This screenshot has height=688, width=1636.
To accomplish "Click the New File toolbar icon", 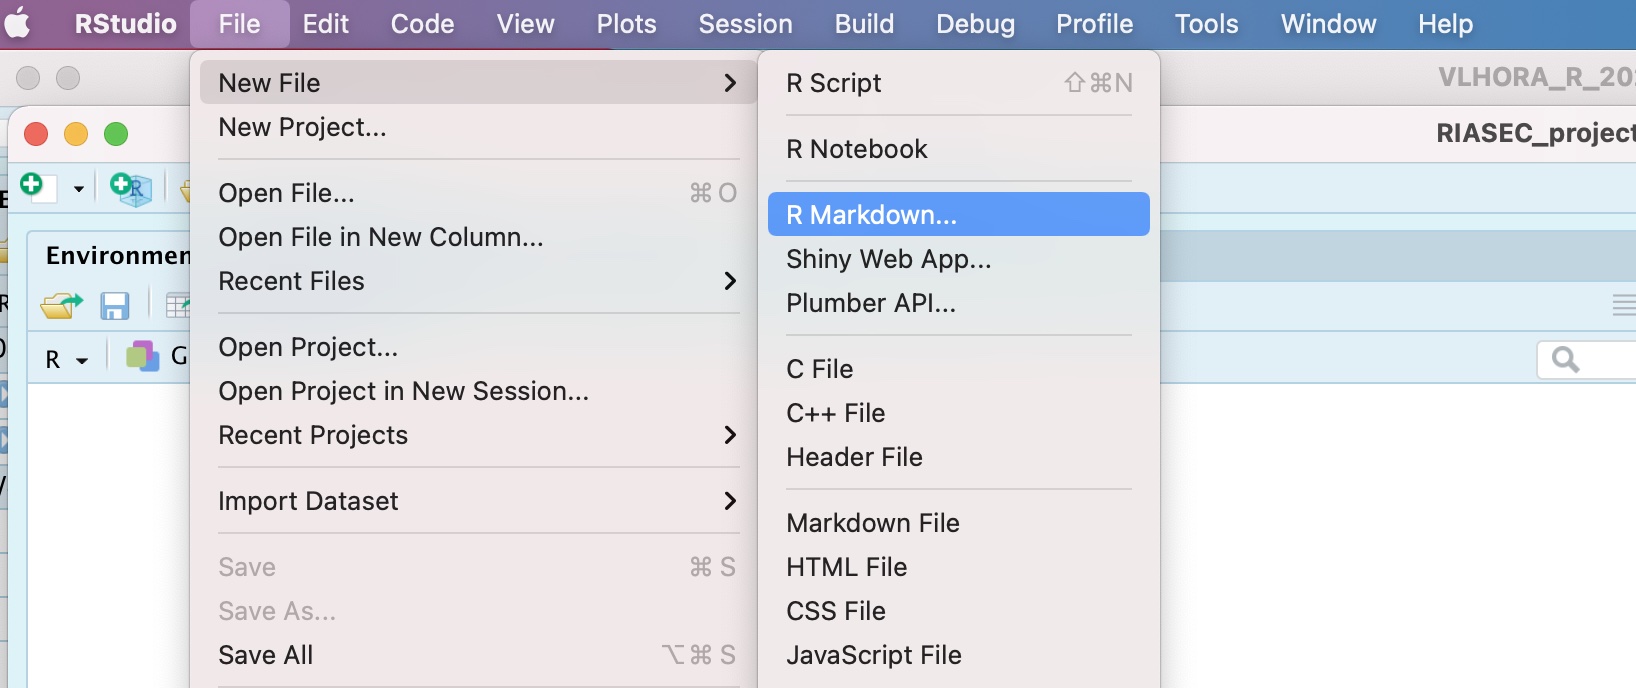I will 37,187.
